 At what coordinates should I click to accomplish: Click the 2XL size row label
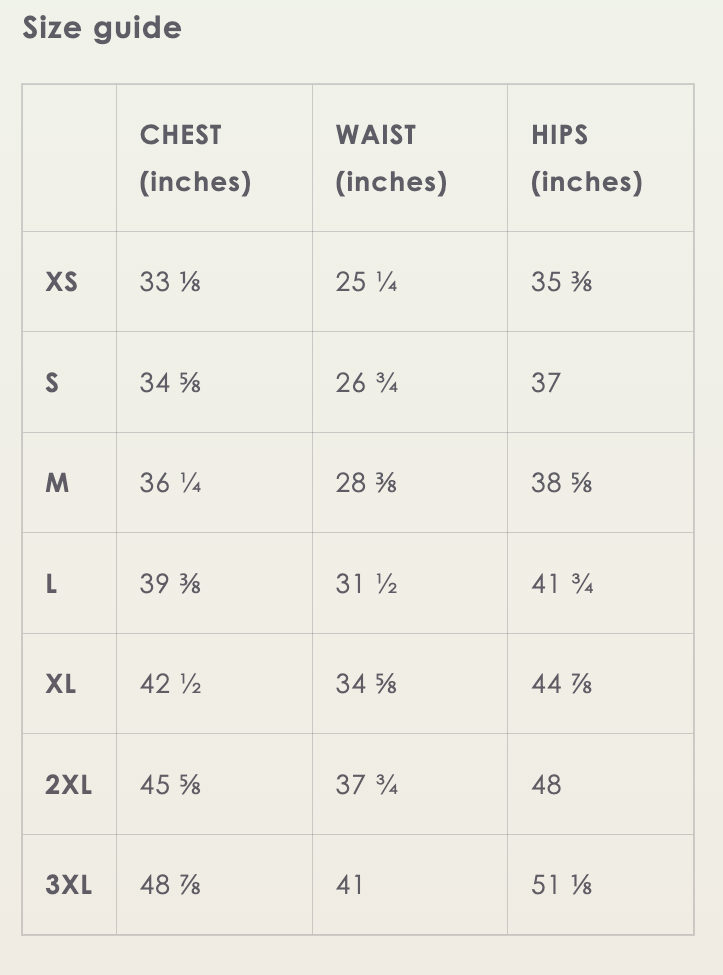(x=68, y=785)
